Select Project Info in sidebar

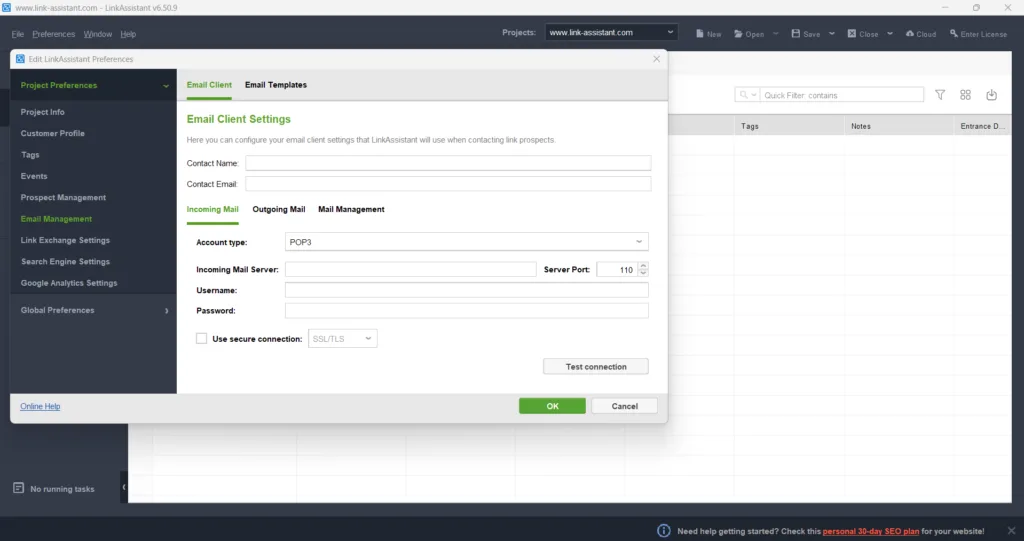click(42, 112)
